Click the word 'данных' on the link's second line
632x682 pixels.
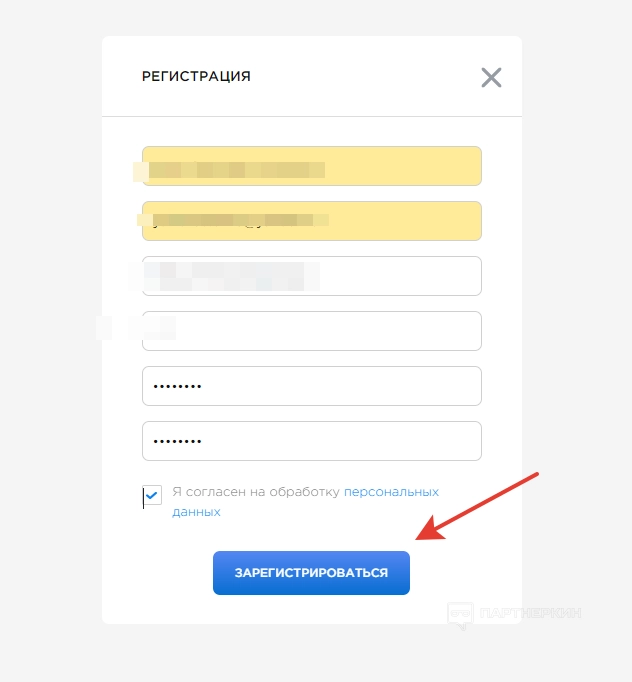pos(196,512)
